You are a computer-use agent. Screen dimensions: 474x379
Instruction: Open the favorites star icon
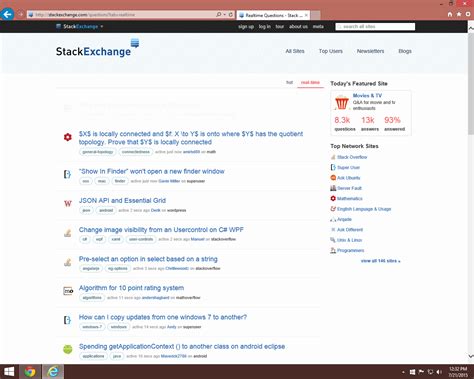coord(459,14)
